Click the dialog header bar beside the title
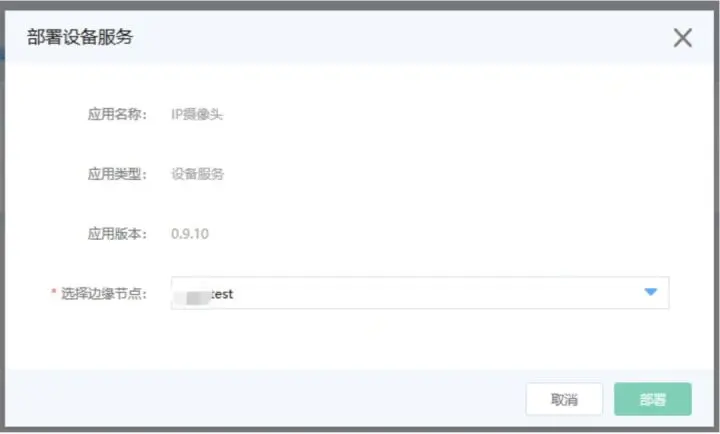This screenshot has width=720, height=434. [399, 38]
